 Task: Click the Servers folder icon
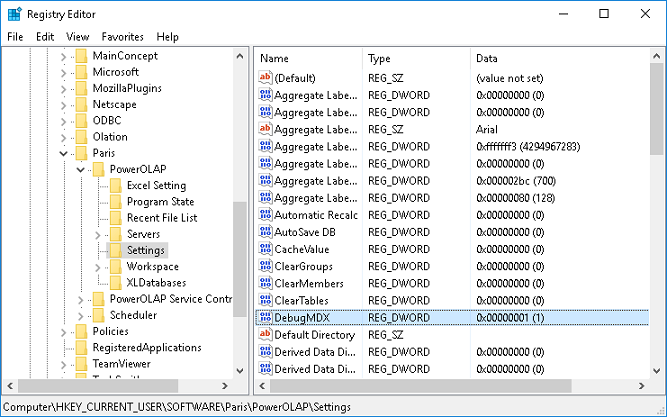(115, 234)
